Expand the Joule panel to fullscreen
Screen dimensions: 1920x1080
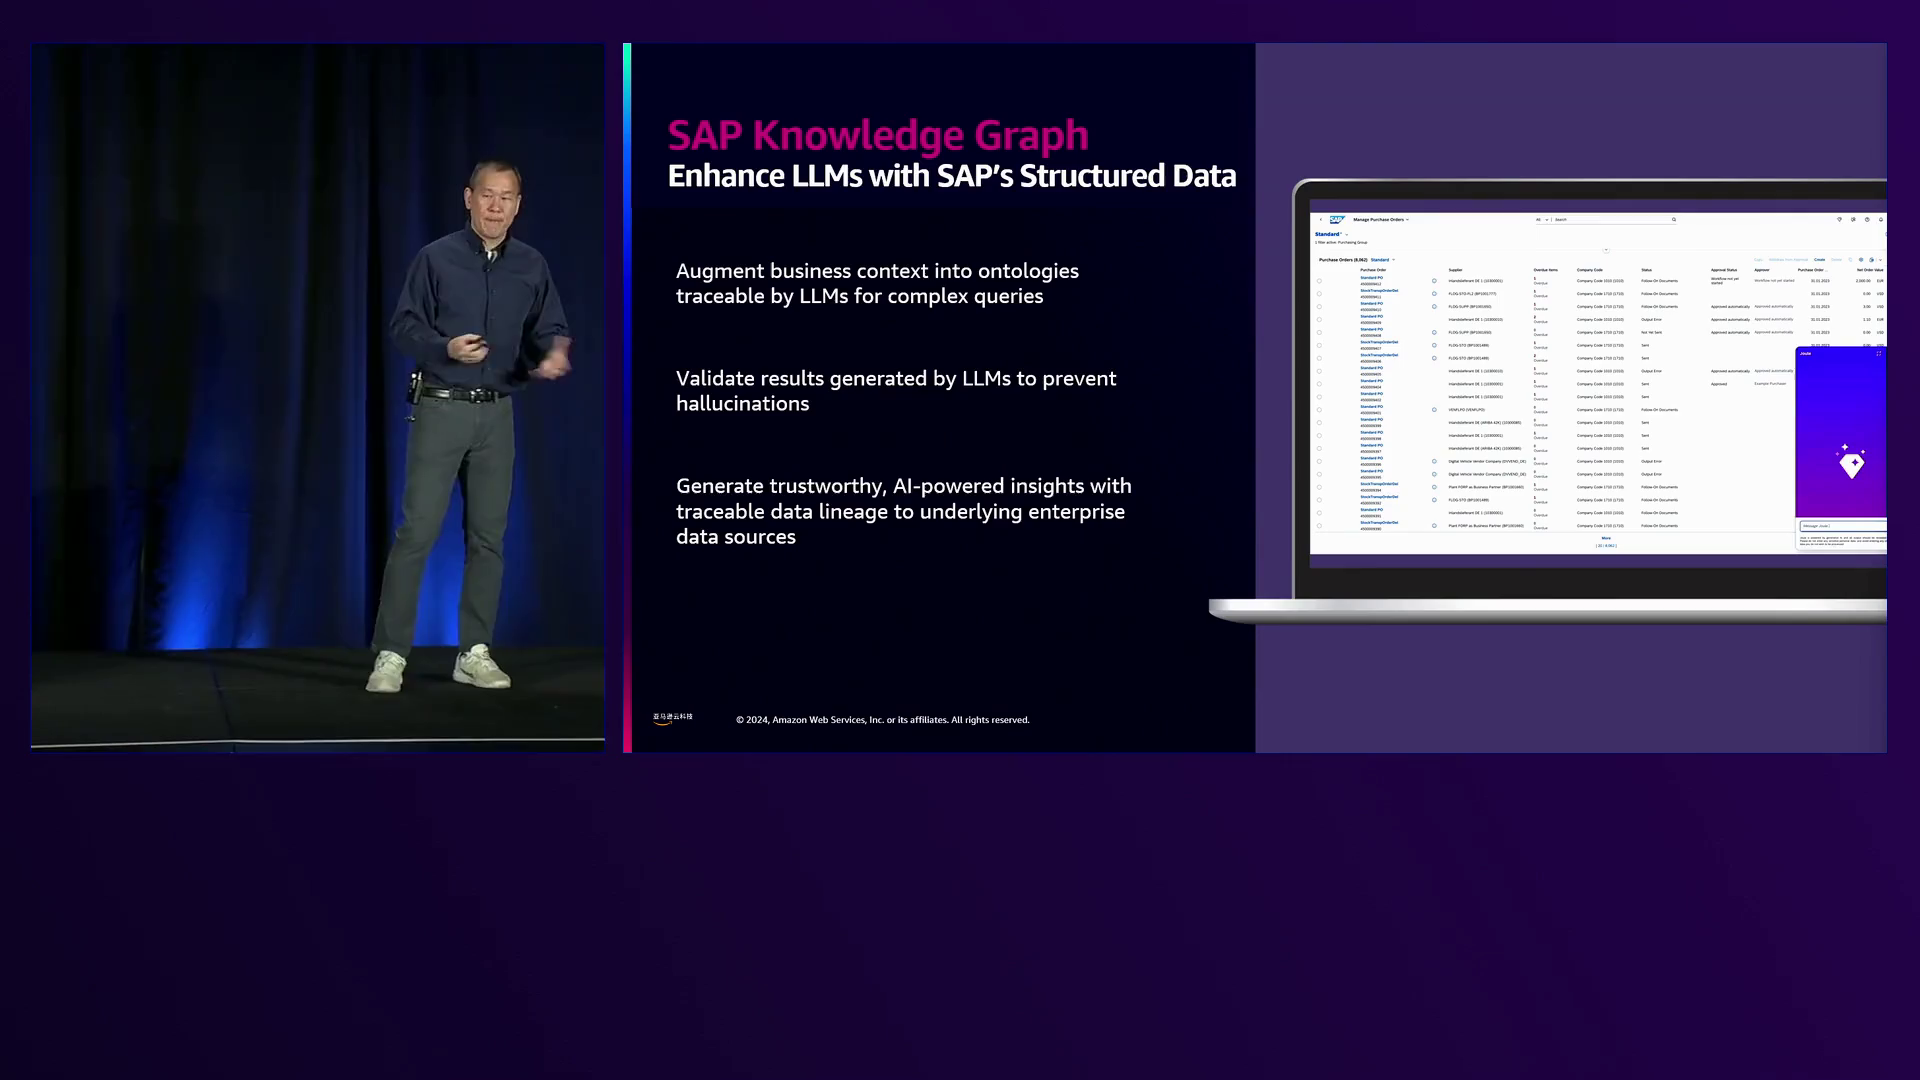click(x=1879, y=353)
